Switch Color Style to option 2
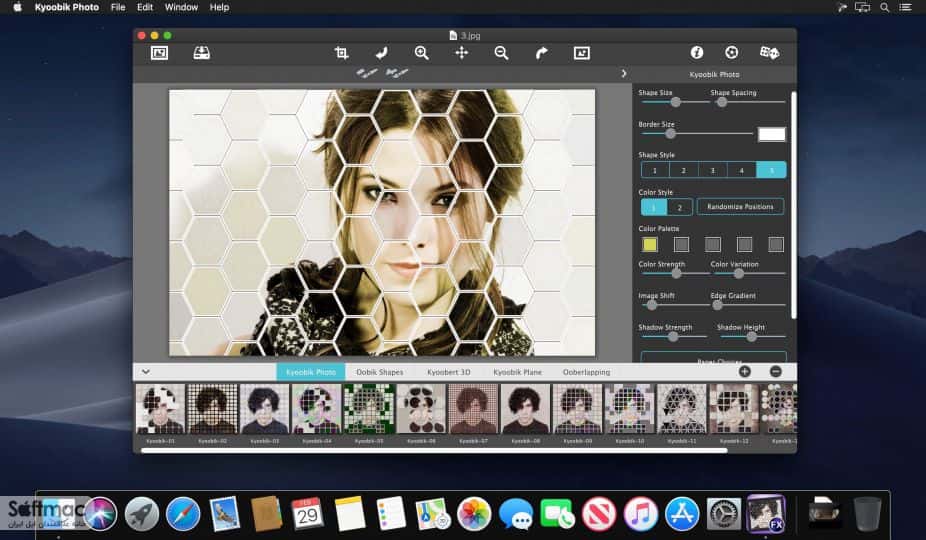Screen dimensions: 926x540 pos(680,207)
